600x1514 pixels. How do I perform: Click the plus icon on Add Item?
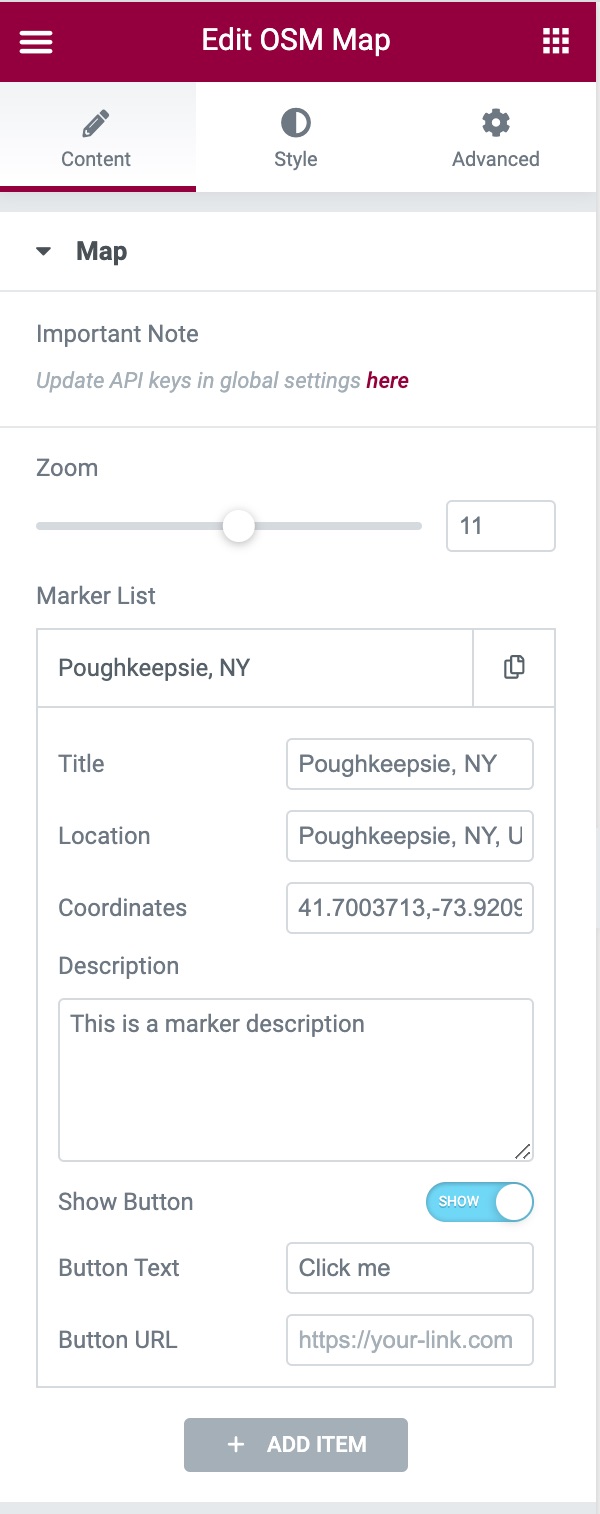pyautogui.click(x=236, y=1444)
